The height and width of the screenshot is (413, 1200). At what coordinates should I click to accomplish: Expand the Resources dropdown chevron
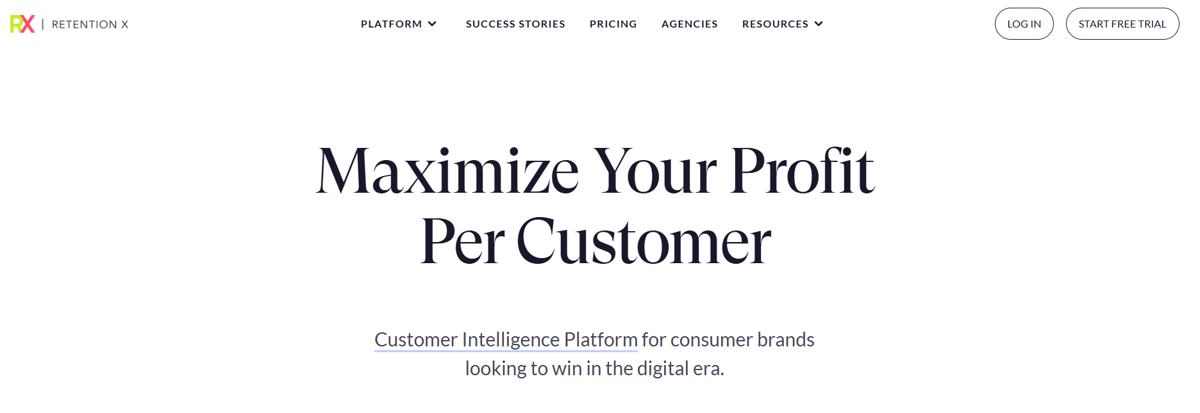(x=819, y=24)
